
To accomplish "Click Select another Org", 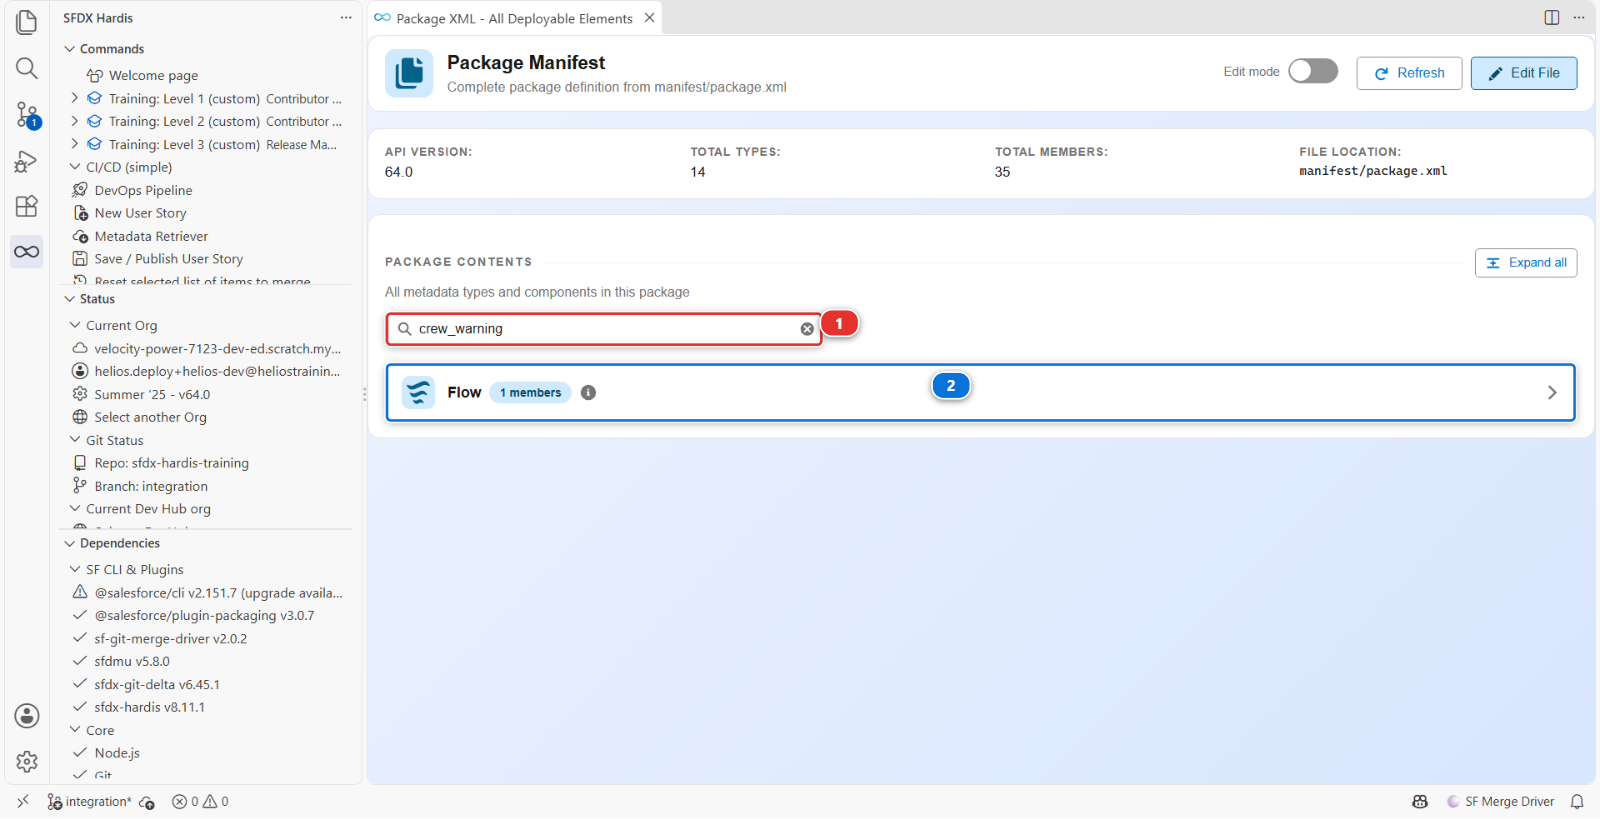I will point(150,418).
